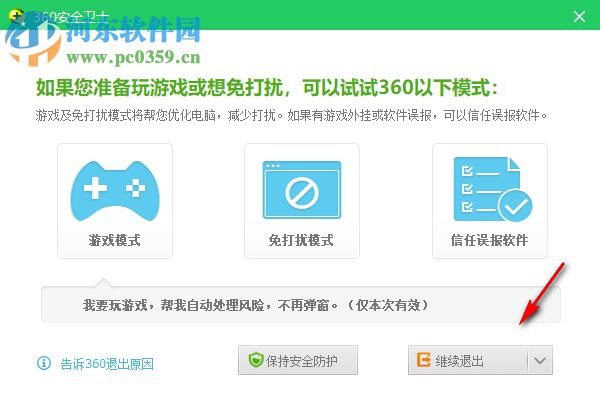Close the 360安全卫士 dialog
Image resolution: width=600 pixels, height=400 pixels.
coord(579,16)
